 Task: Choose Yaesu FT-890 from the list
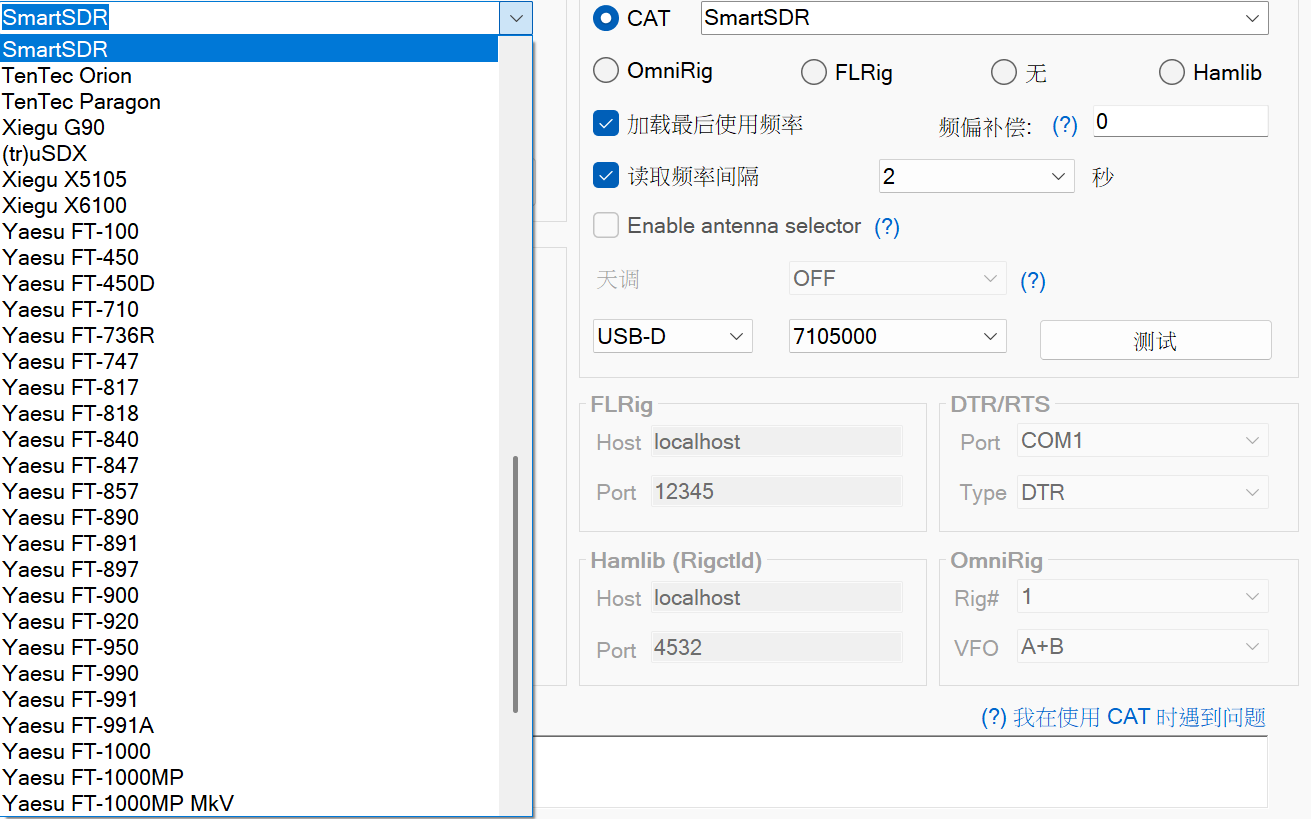tap(249, 517)
